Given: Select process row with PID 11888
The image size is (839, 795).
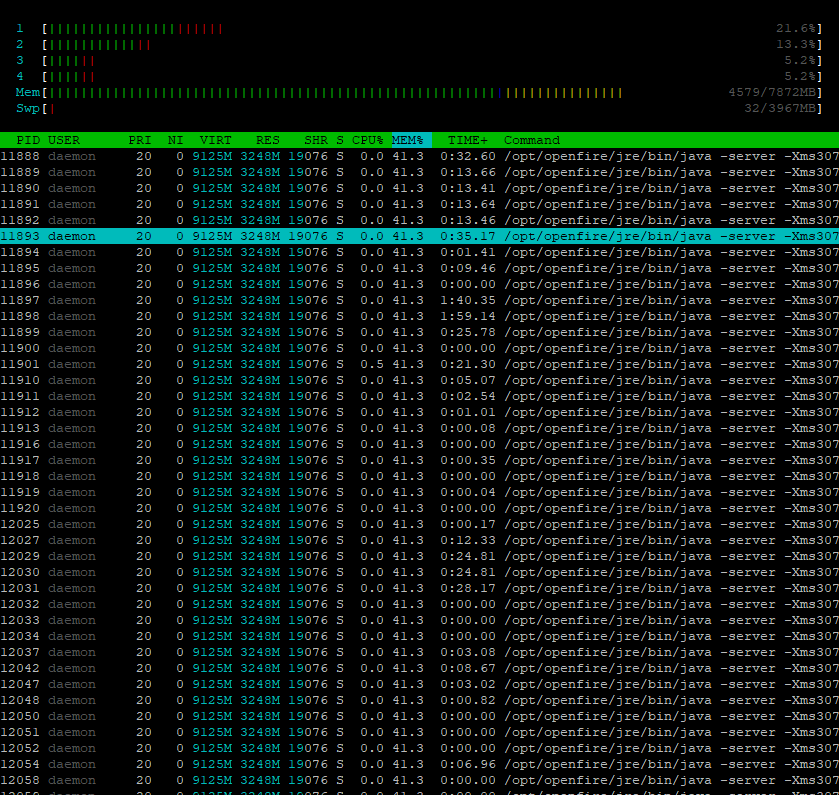Looking at the screenshot, I should (x=420, y=156).
